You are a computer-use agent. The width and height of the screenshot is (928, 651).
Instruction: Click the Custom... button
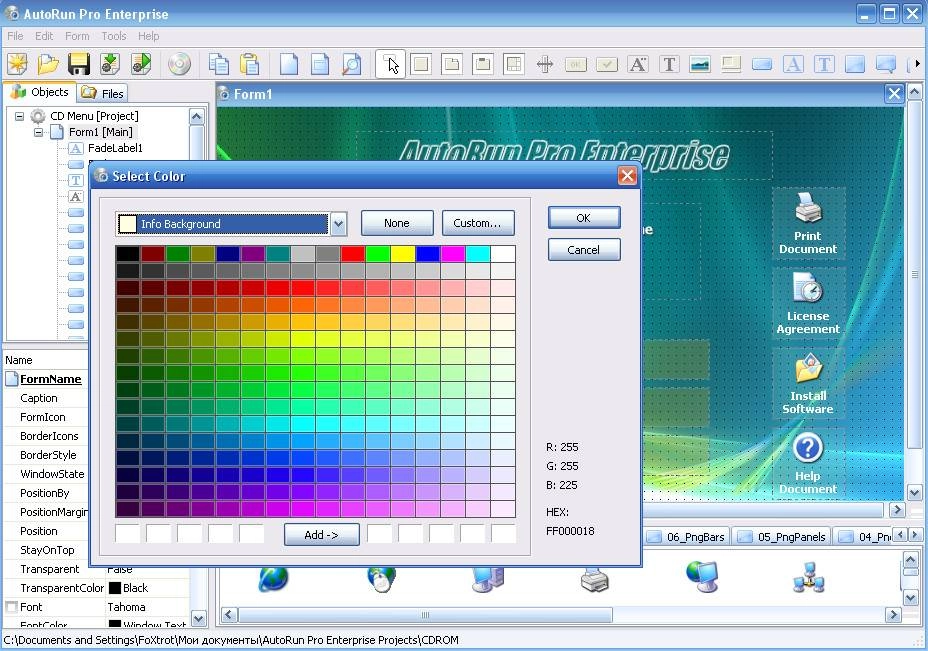coord(477,223)
